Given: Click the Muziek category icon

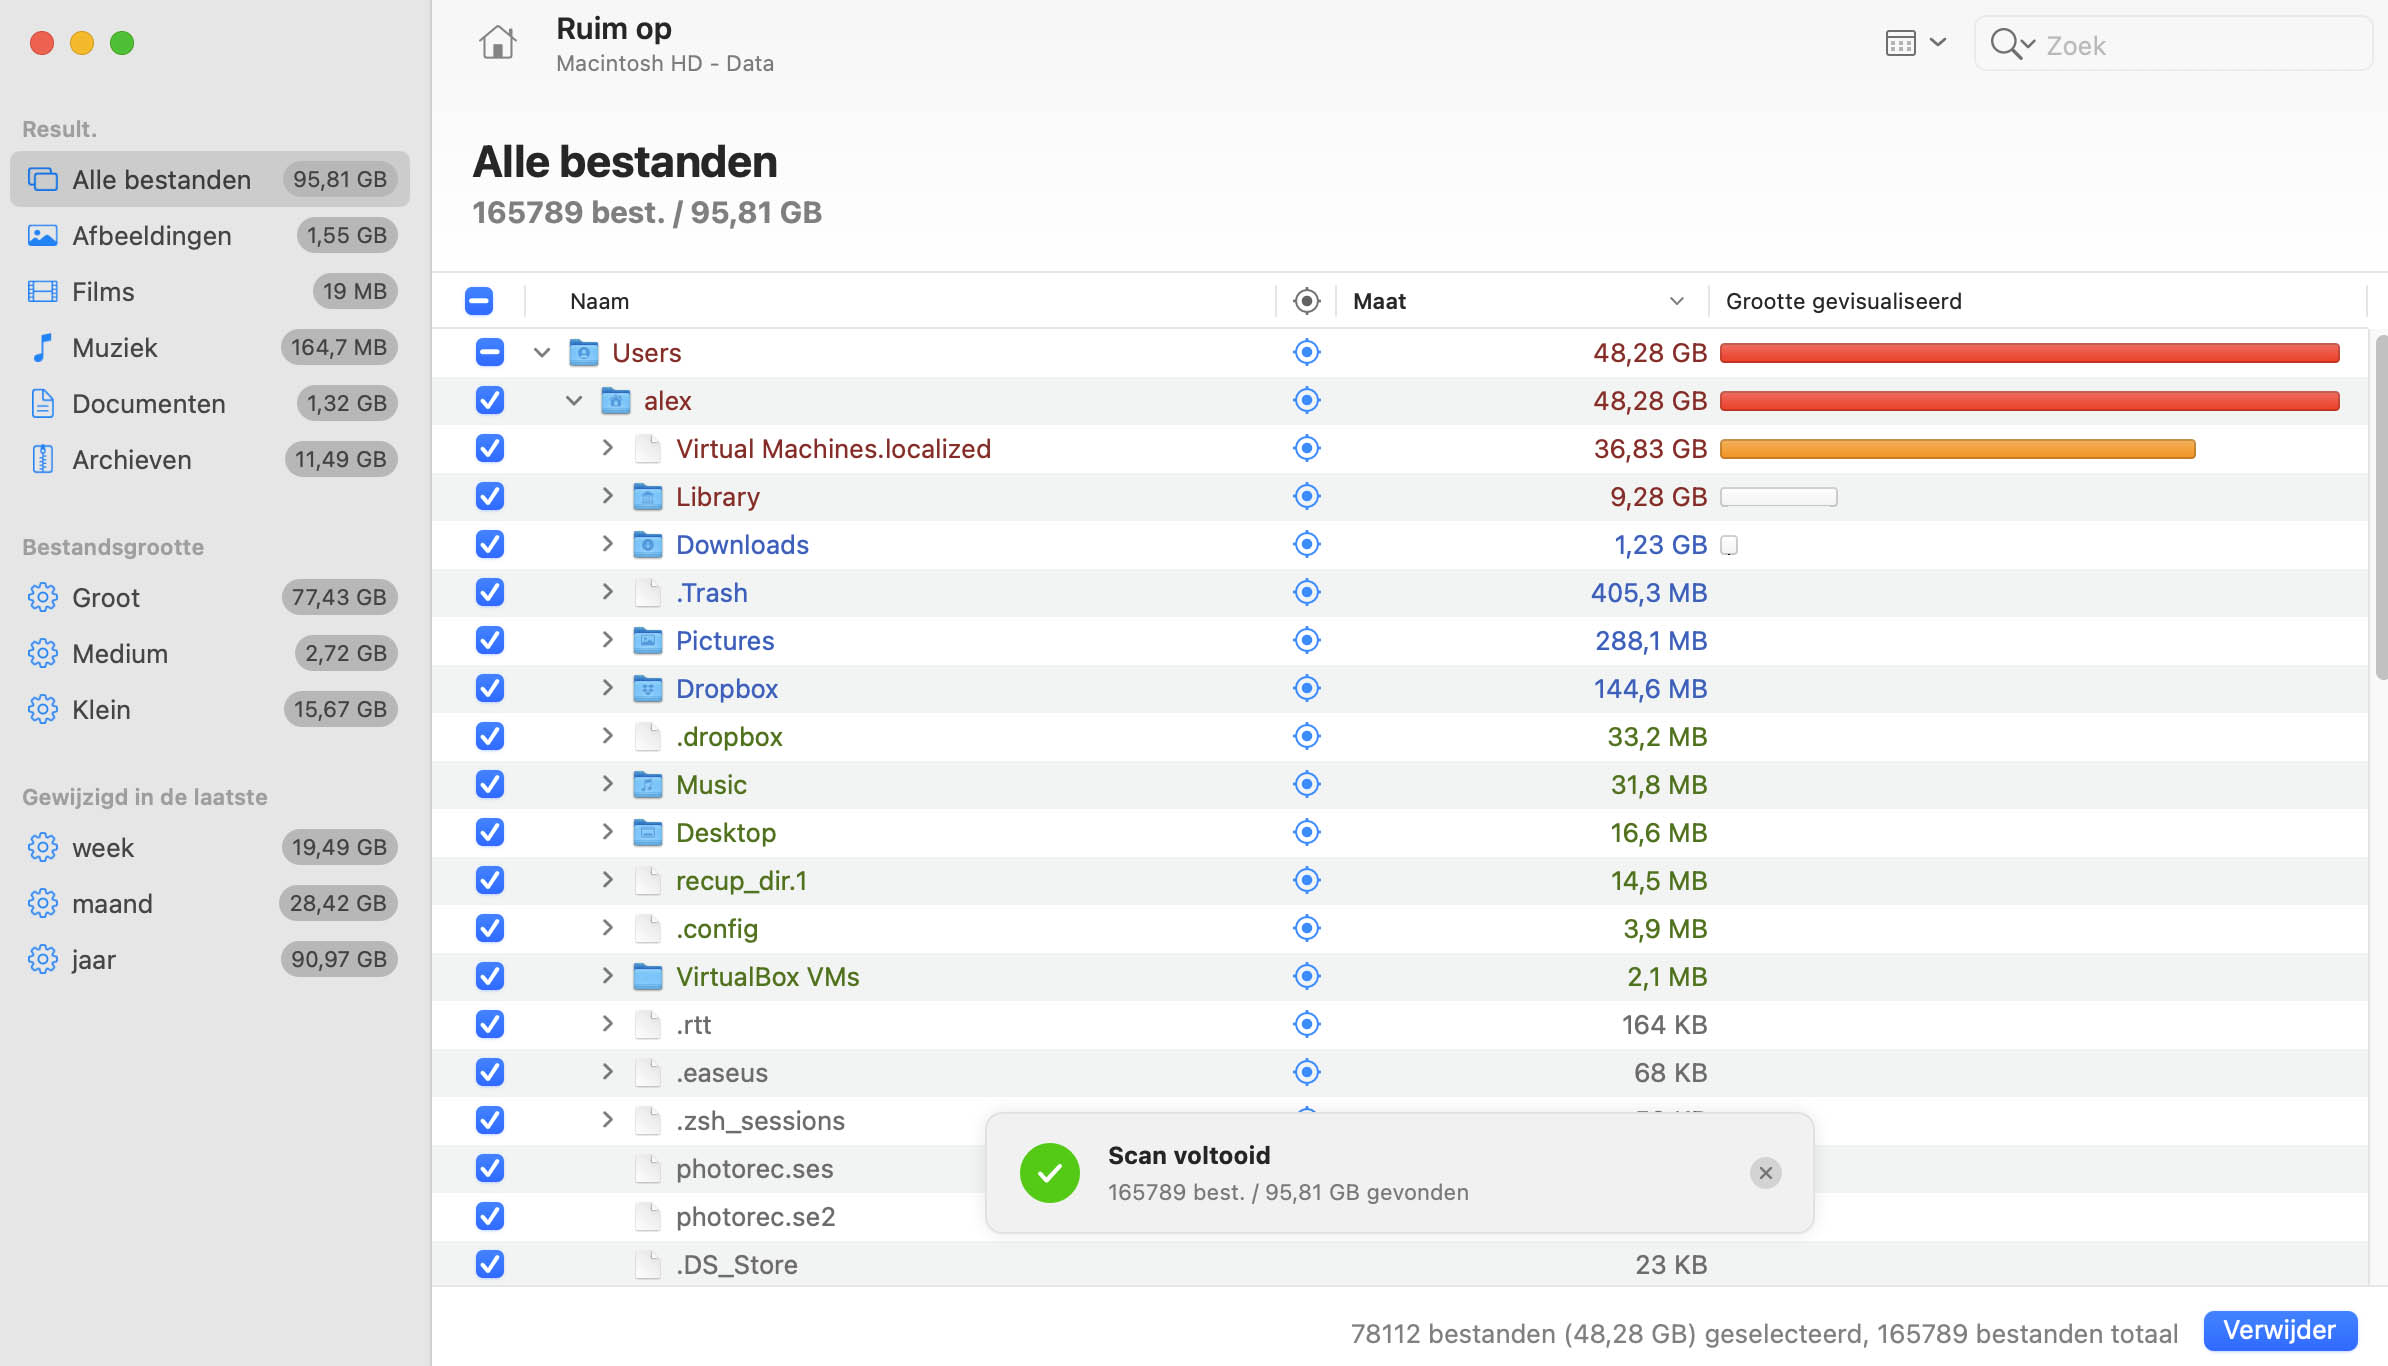Looking at the screenshot, I should pos(43,346).
